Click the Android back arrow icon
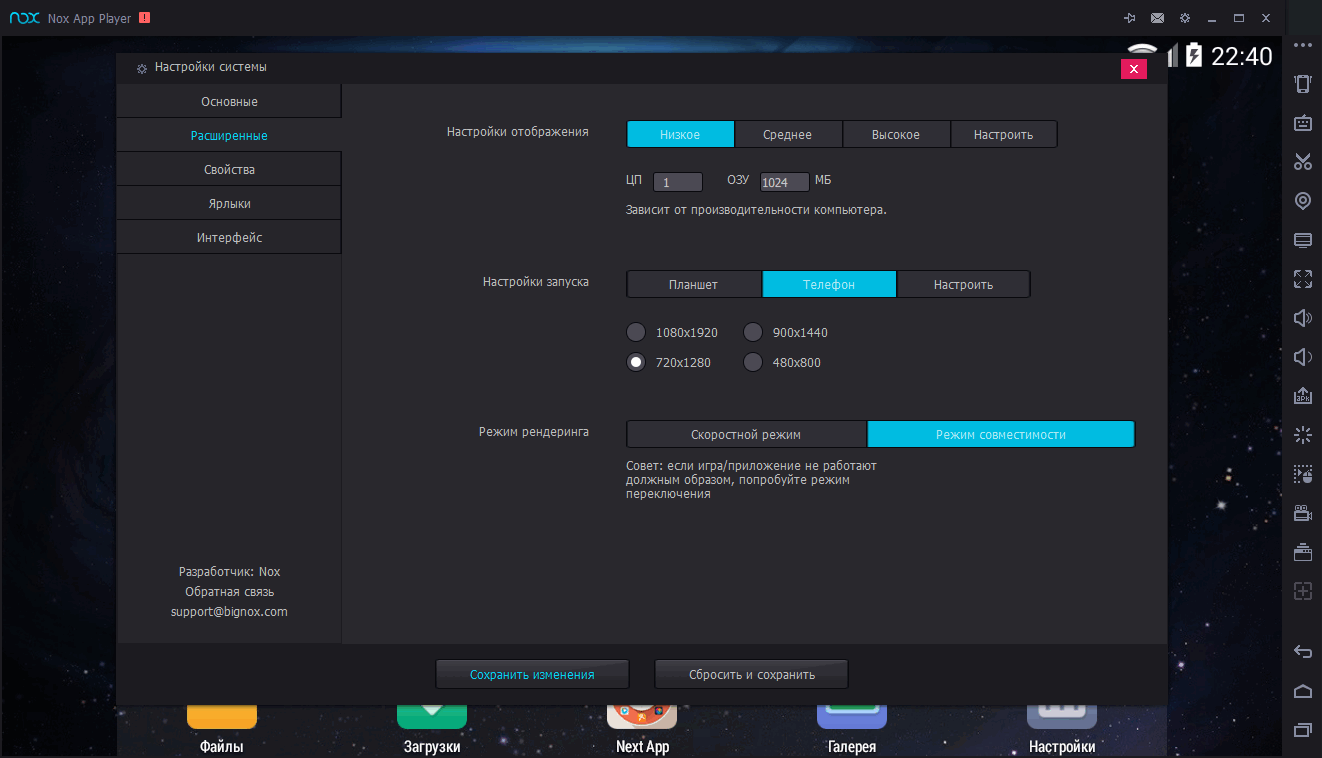This screenshot has height=758, width=1322. tap(1302, 651)
